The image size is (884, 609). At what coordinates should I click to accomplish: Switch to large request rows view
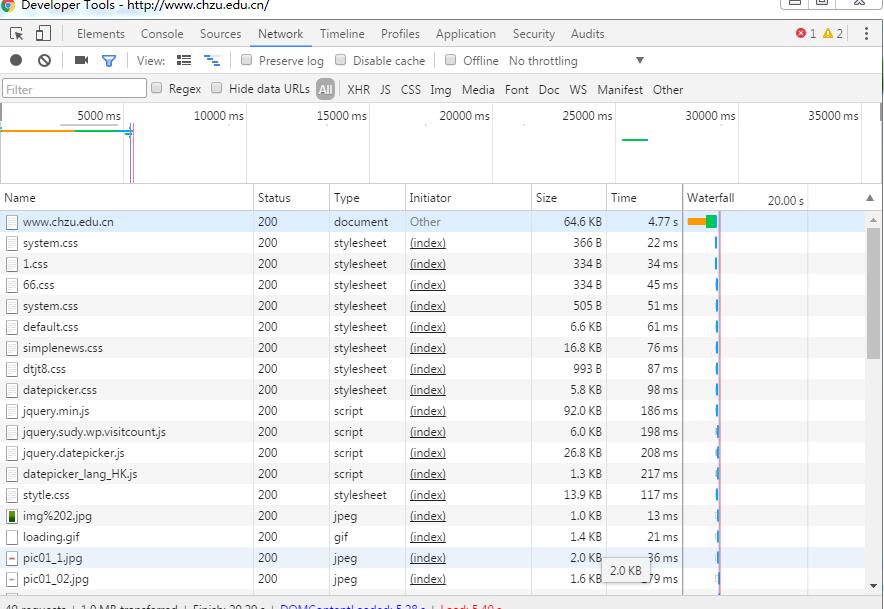(x=184, y=60)
